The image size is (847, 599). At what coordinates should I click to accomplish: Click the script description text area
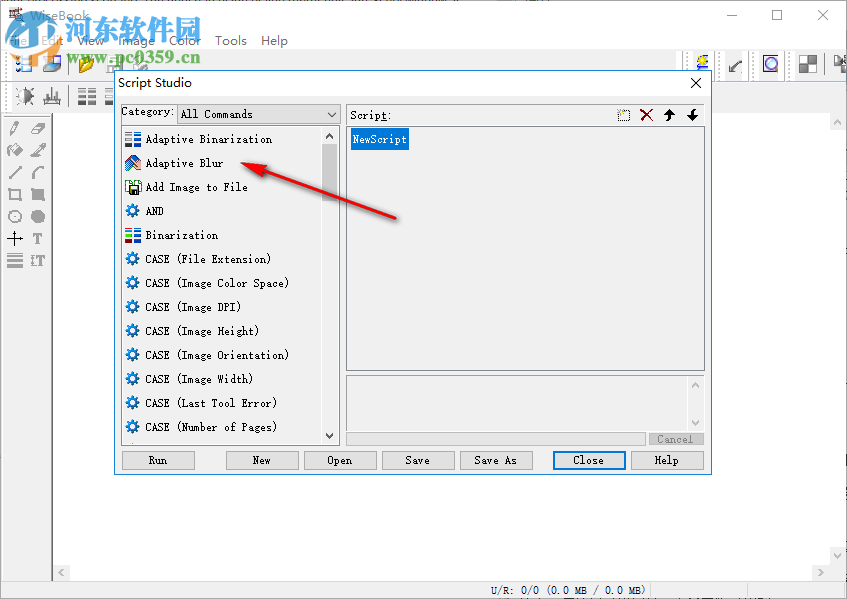click(517, 403)
